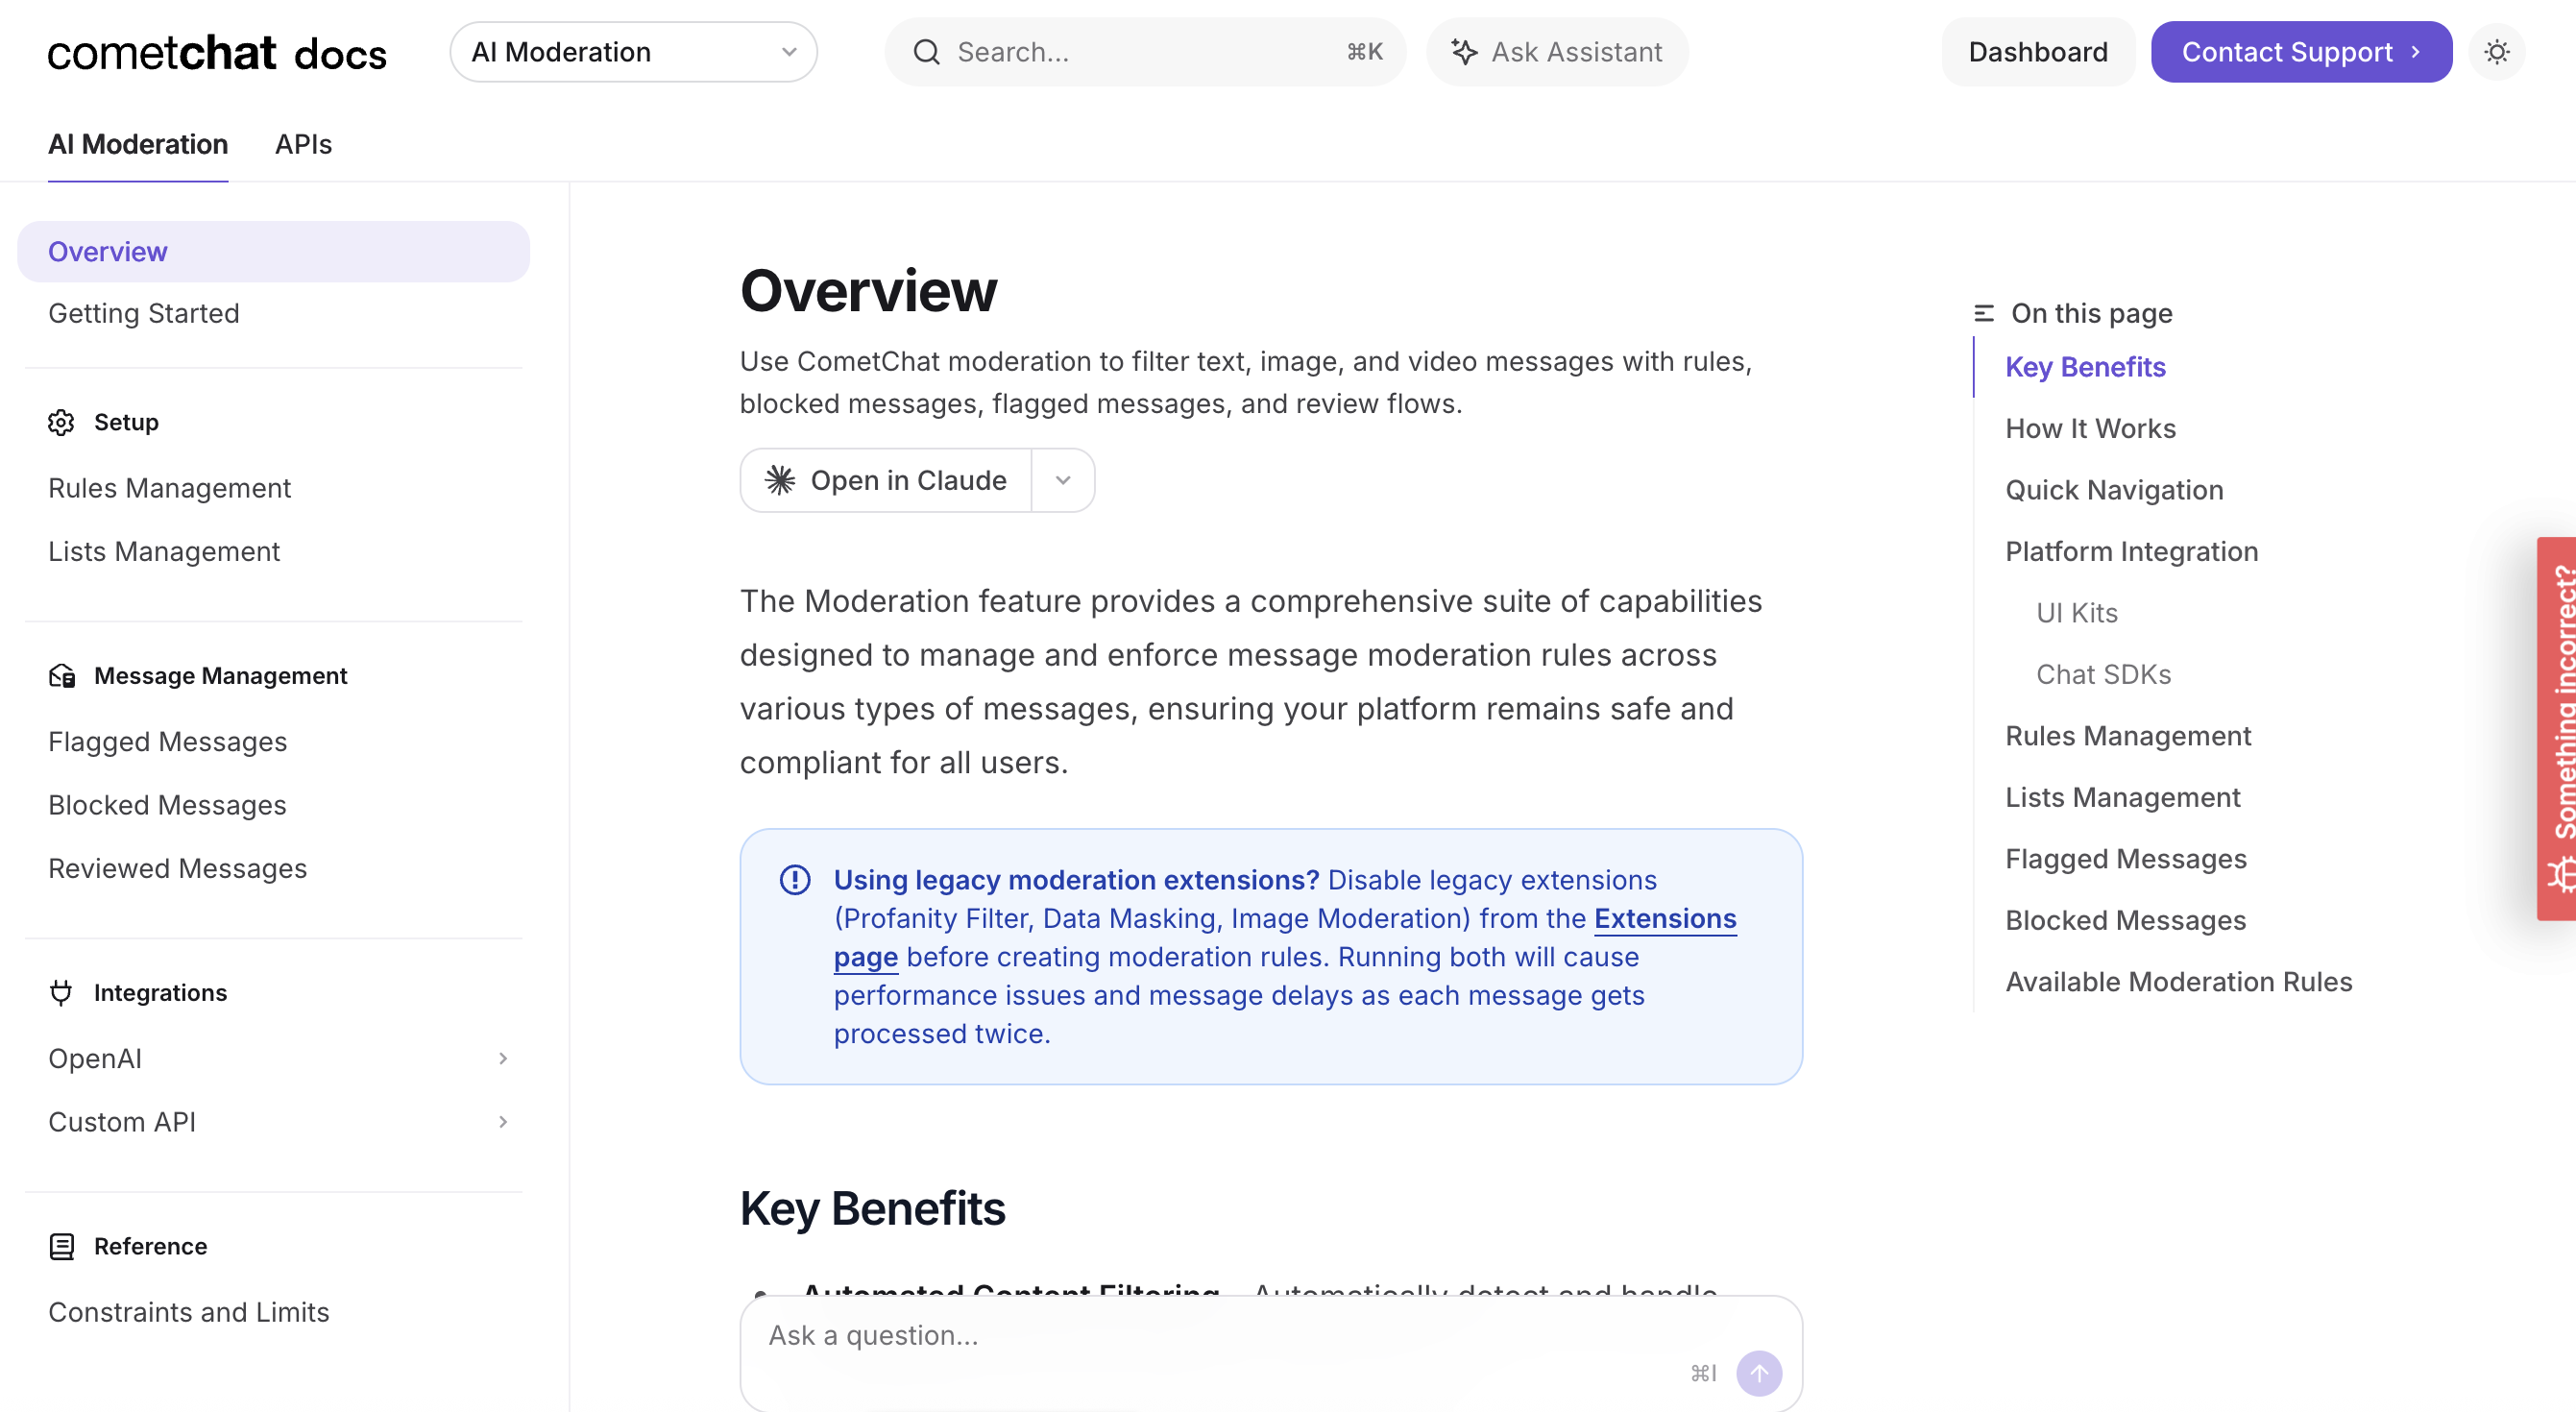Click the CometChat docs logo
Image resolution: width=2576 pixels, height=1412 pixels.
tap(217, 52)
